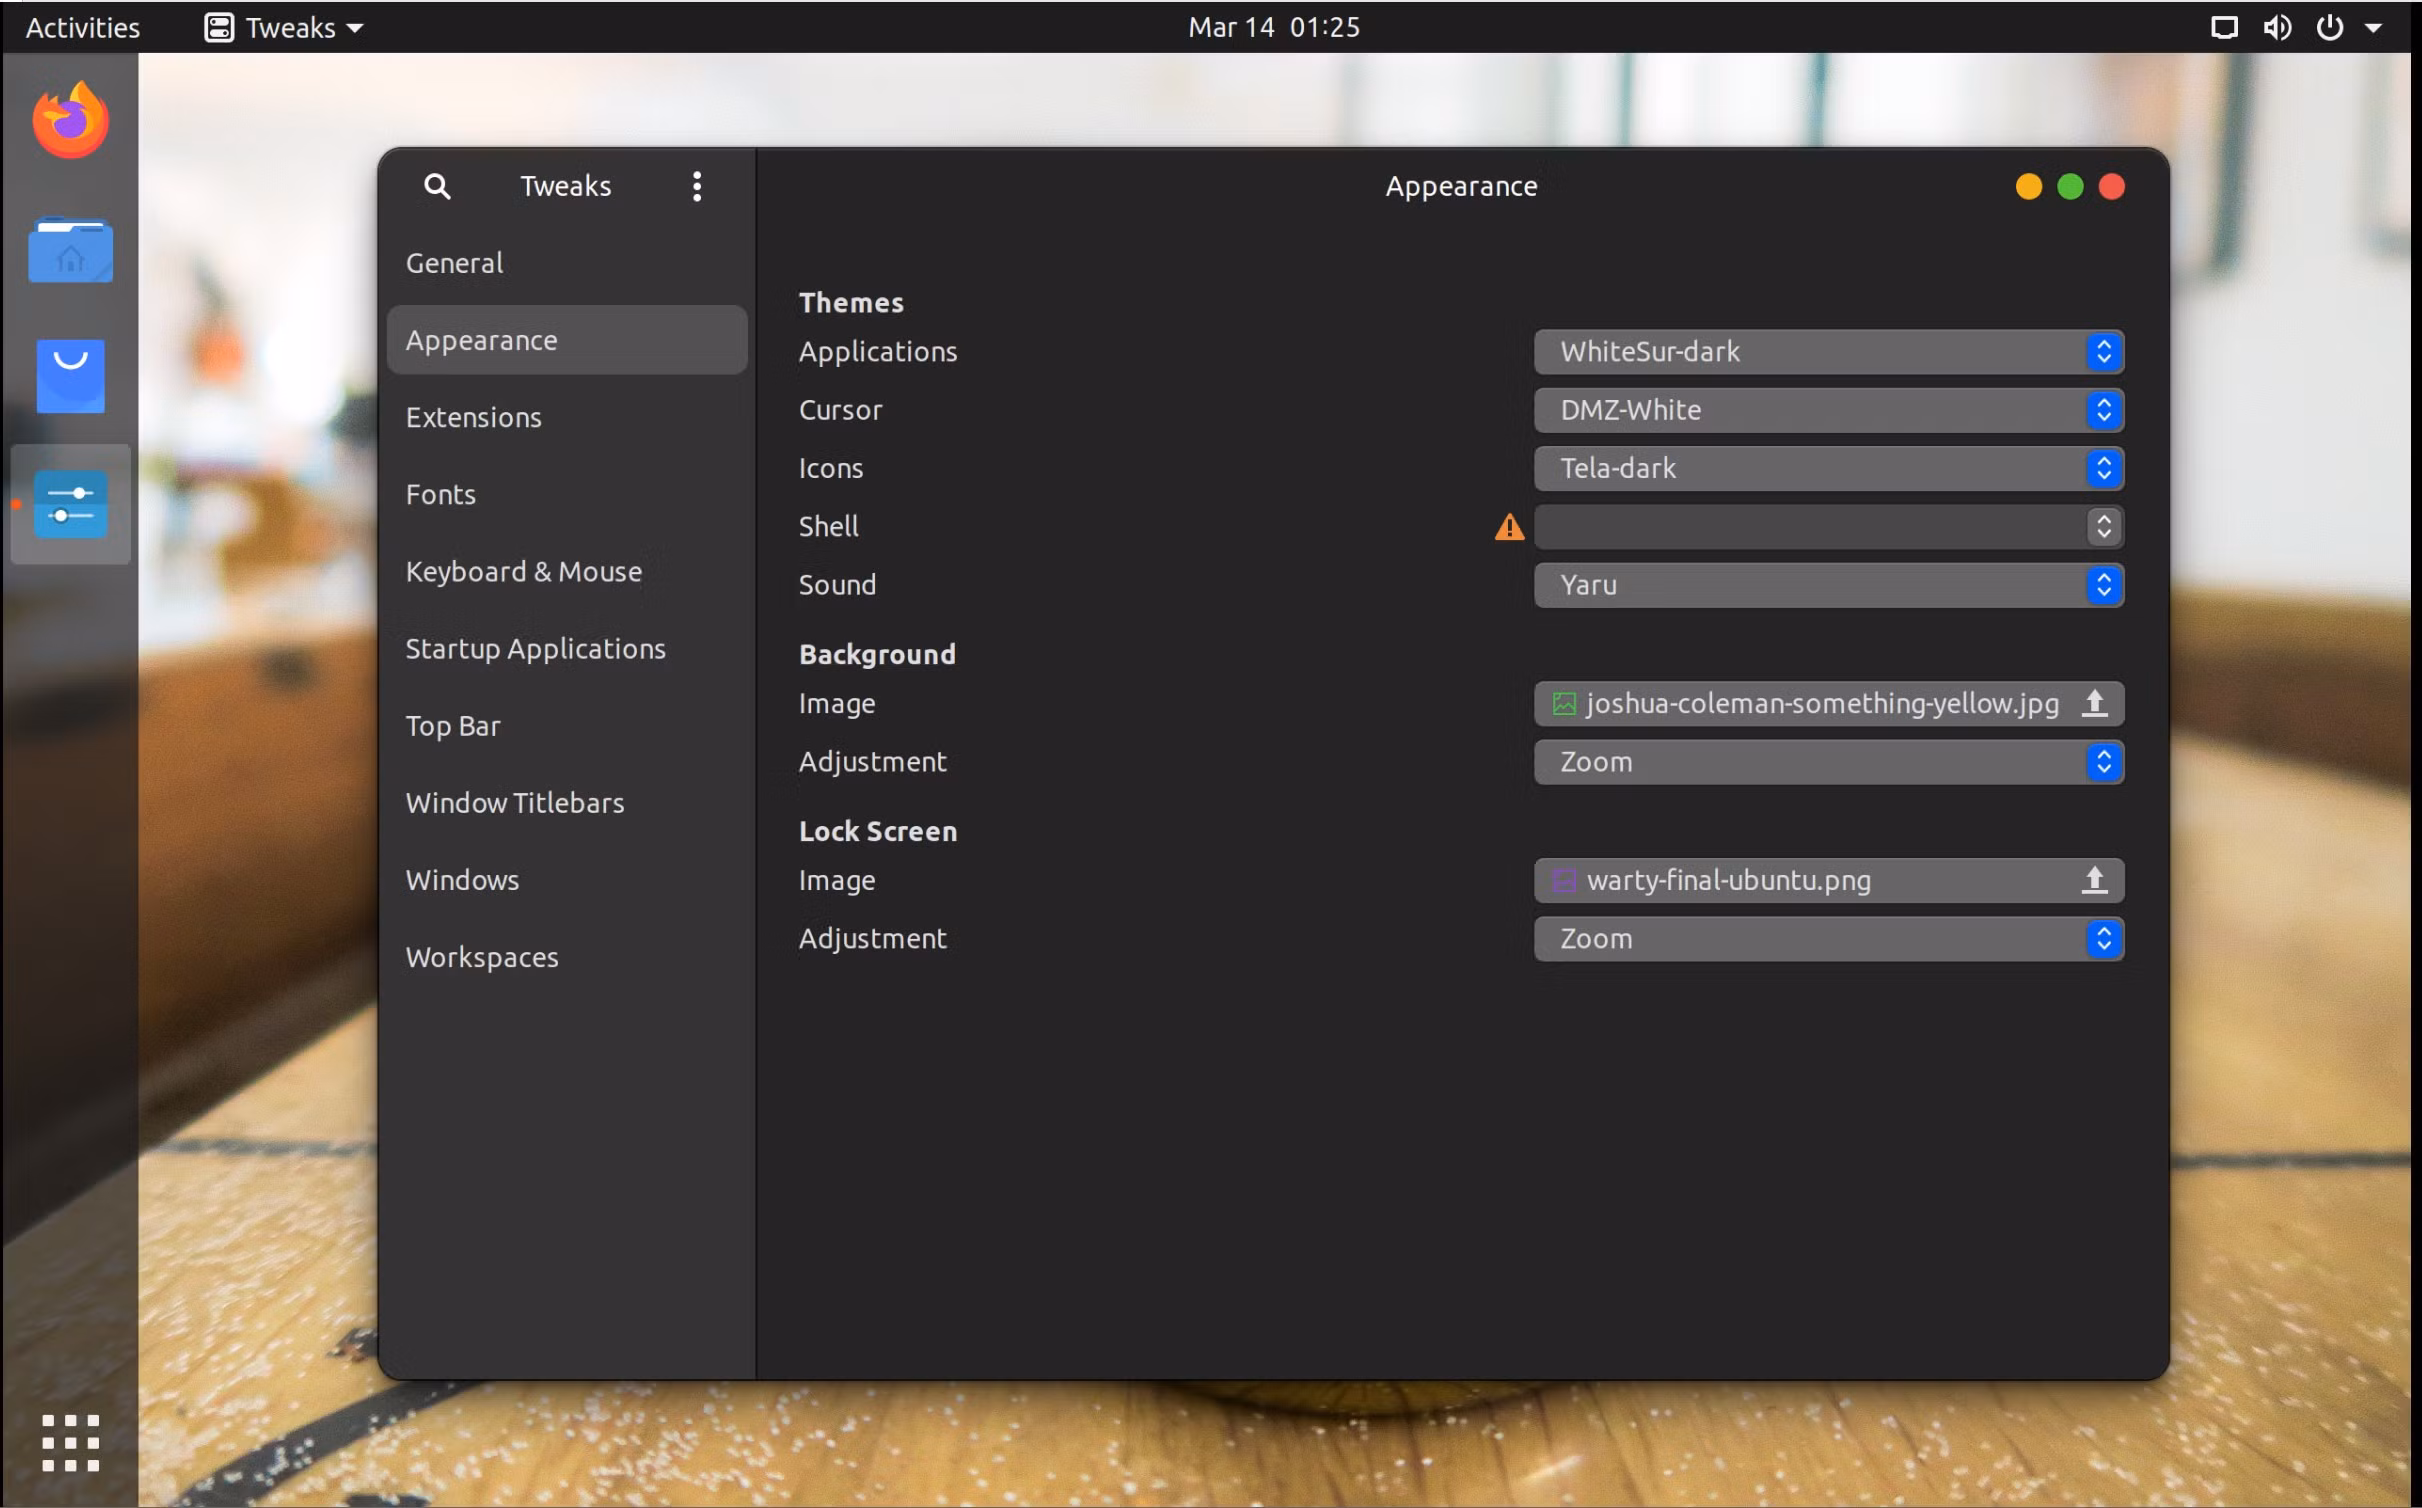Select the General section
This screenshot has height=1508, width=2422.
click(567, 263)
